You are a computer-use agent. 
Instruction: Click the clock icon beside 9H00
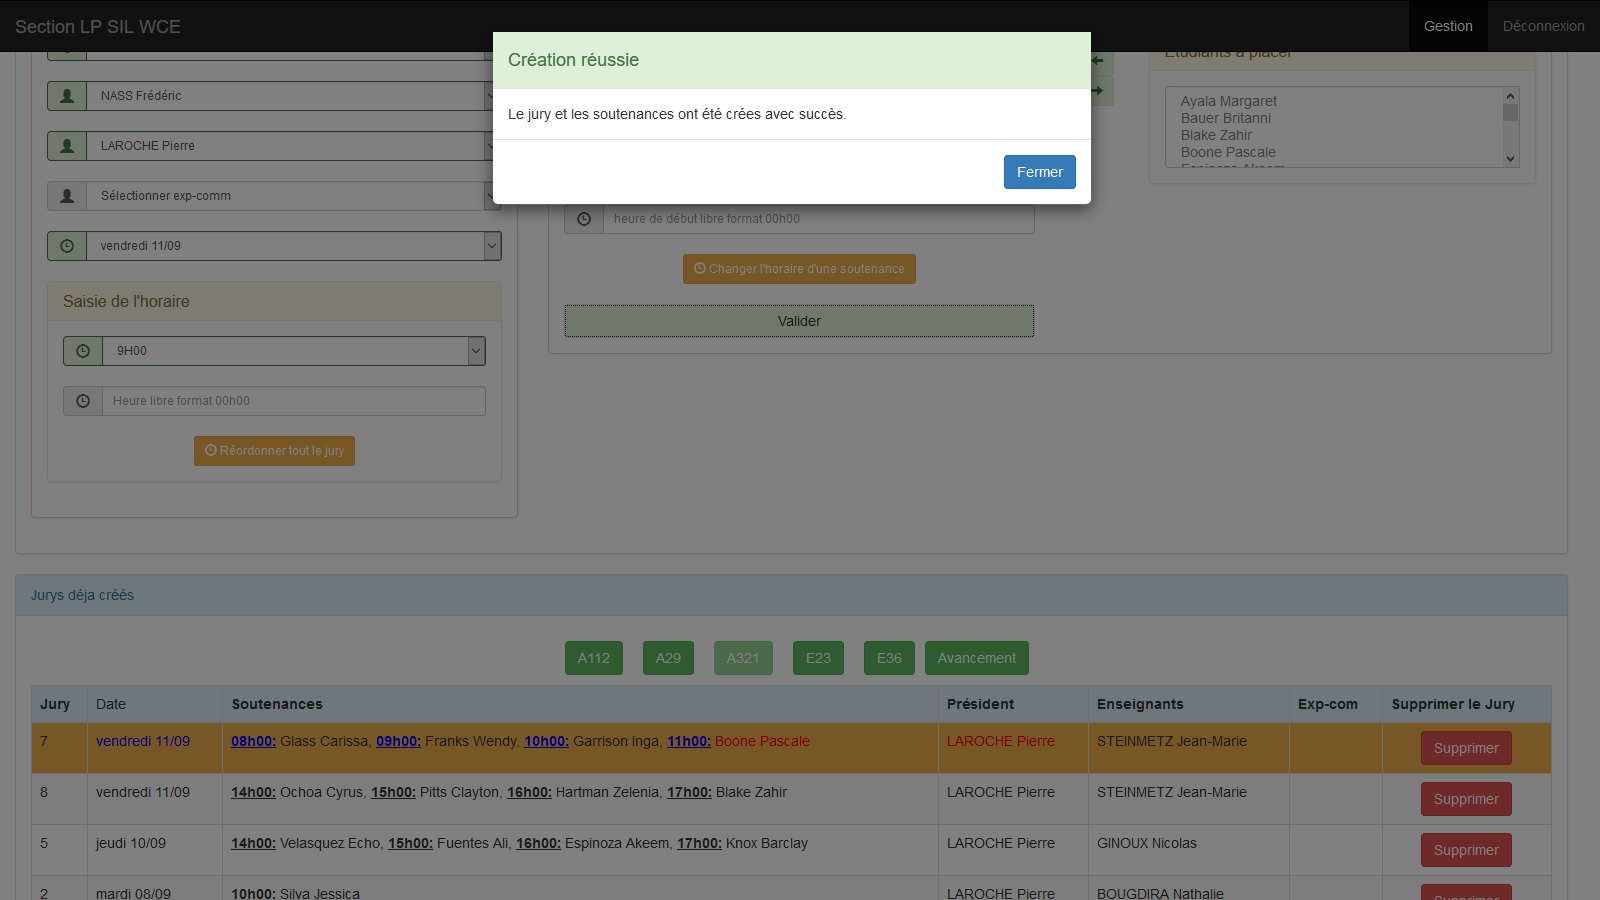83,351
